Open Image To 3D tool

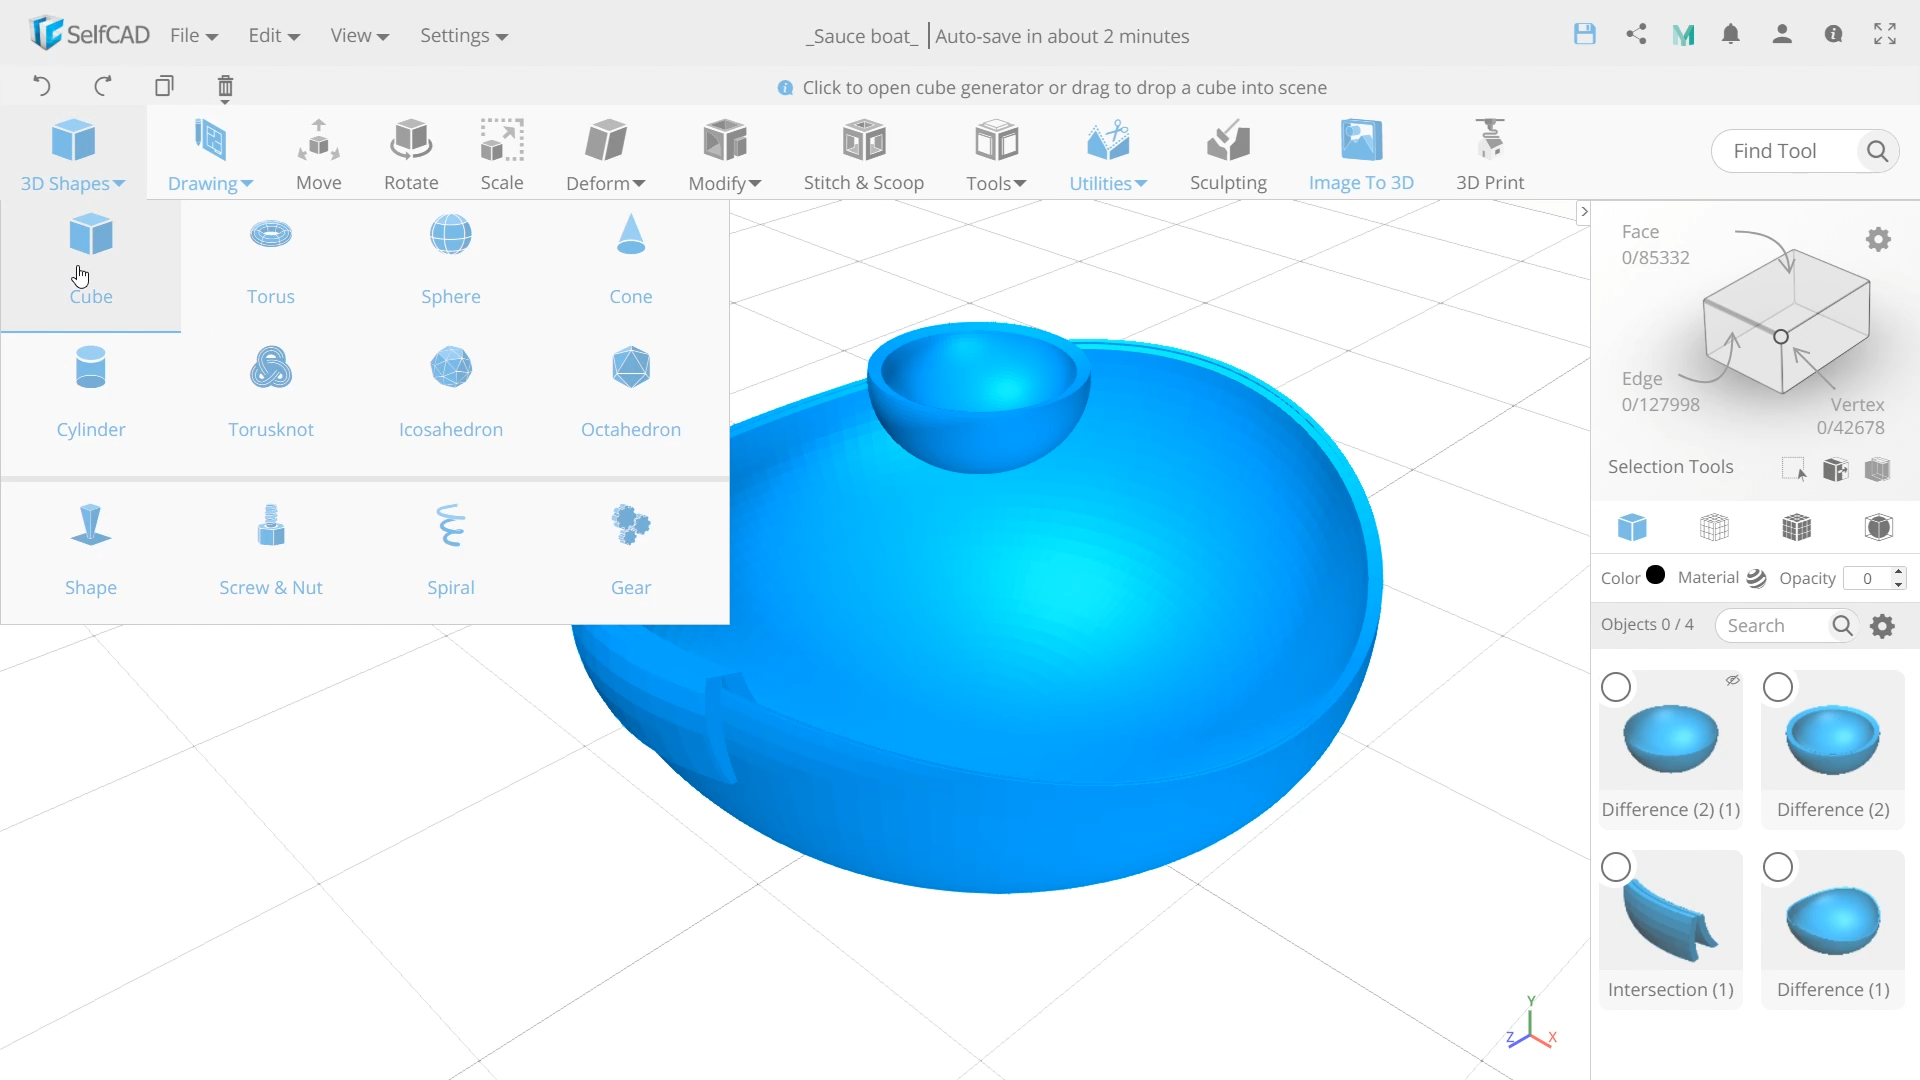(x=1361, y=155)
